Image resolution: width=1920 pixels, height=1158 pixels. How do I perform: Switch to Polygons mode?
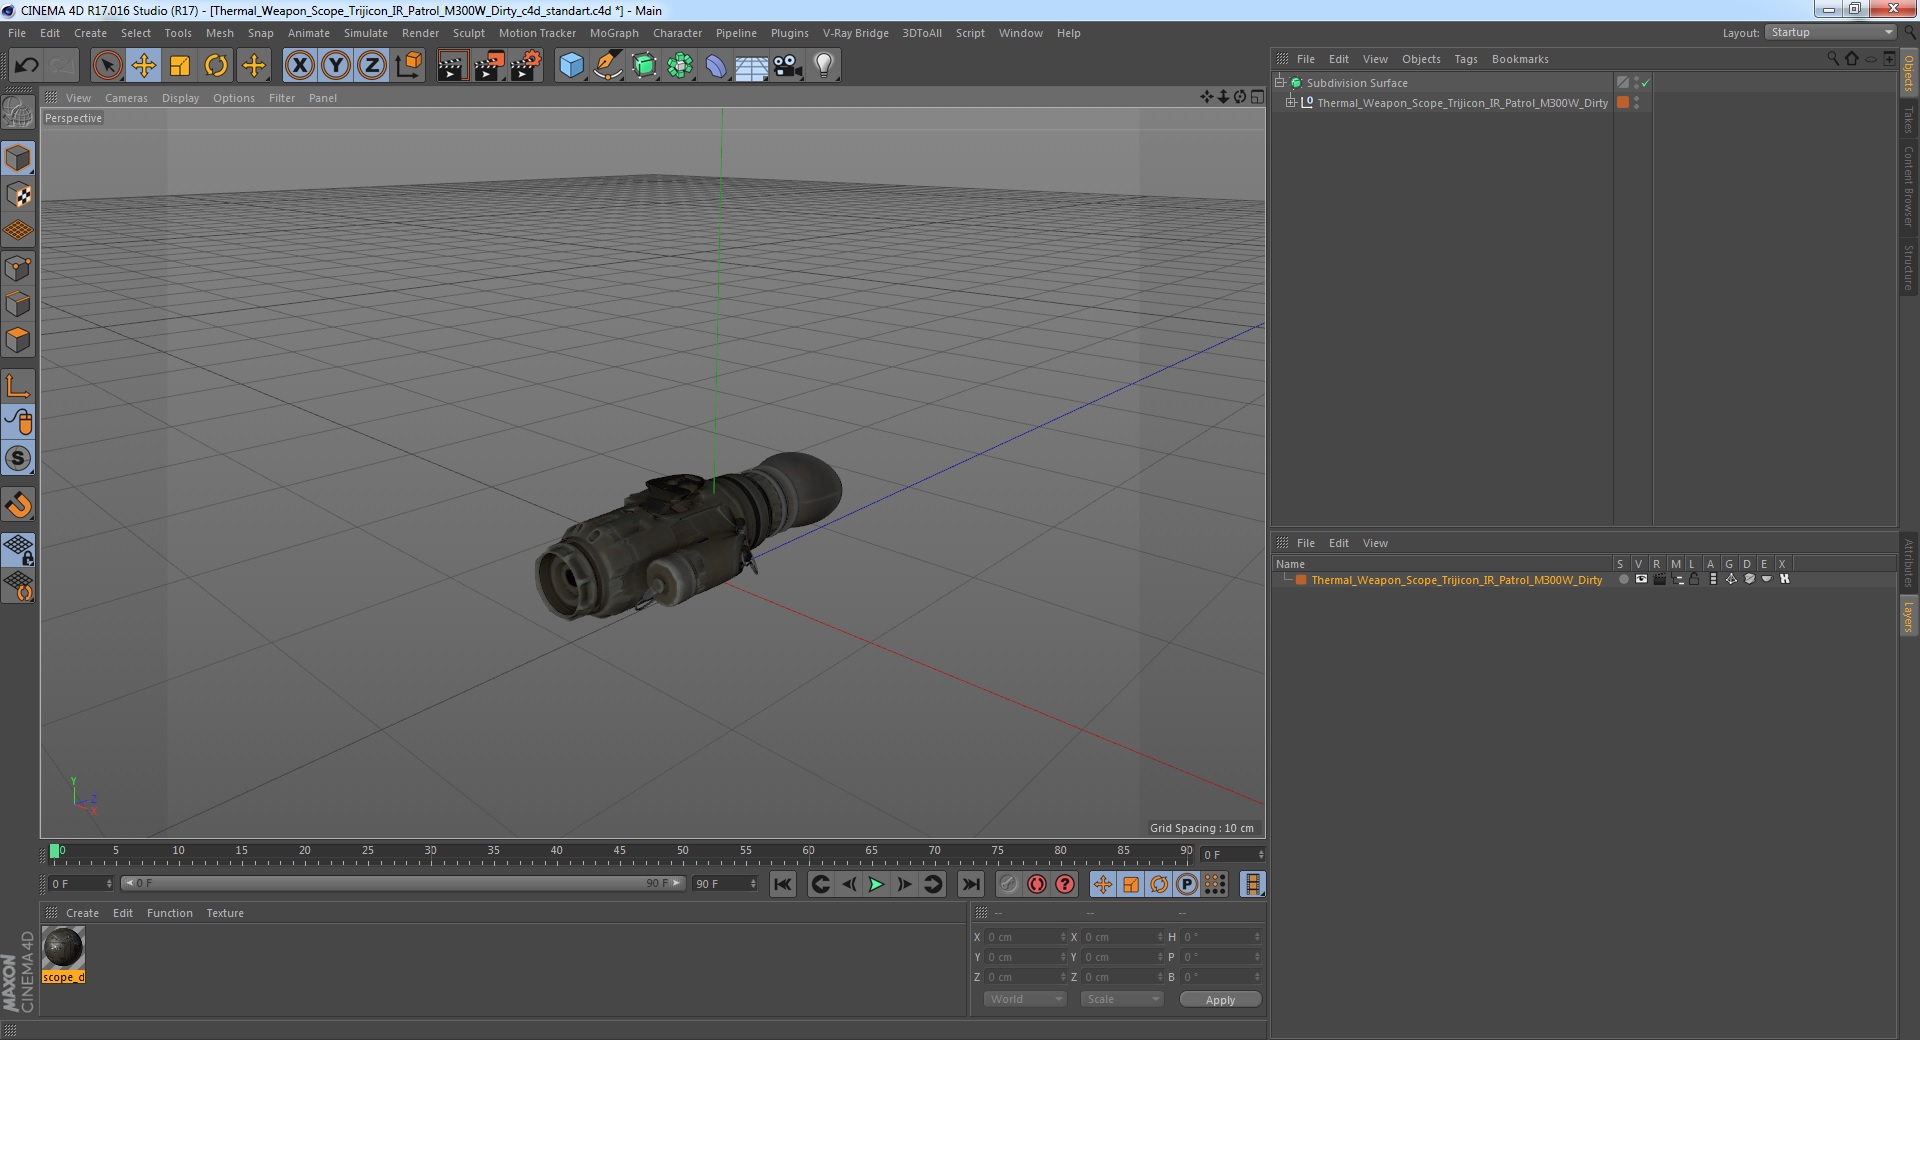pos(18,340)
